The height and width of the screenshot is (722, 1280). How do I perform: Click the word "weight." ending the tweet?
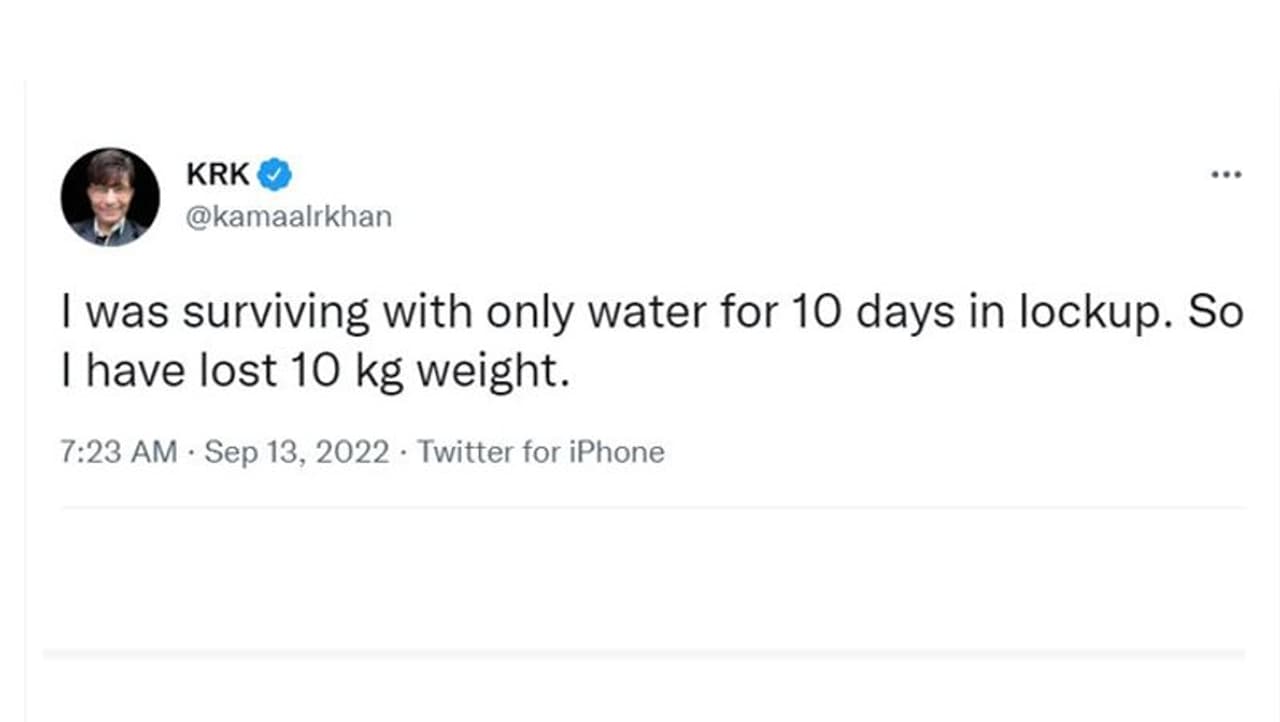click(492, 371)
